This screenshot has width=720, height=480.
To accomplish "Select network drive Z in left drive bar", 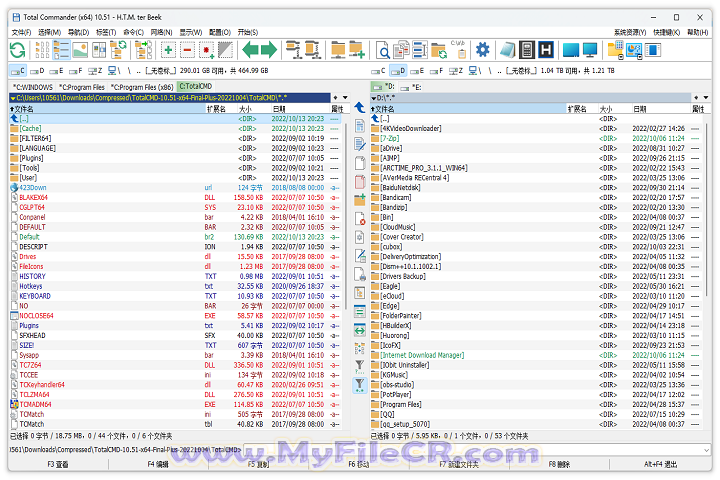I will (95, 71).
